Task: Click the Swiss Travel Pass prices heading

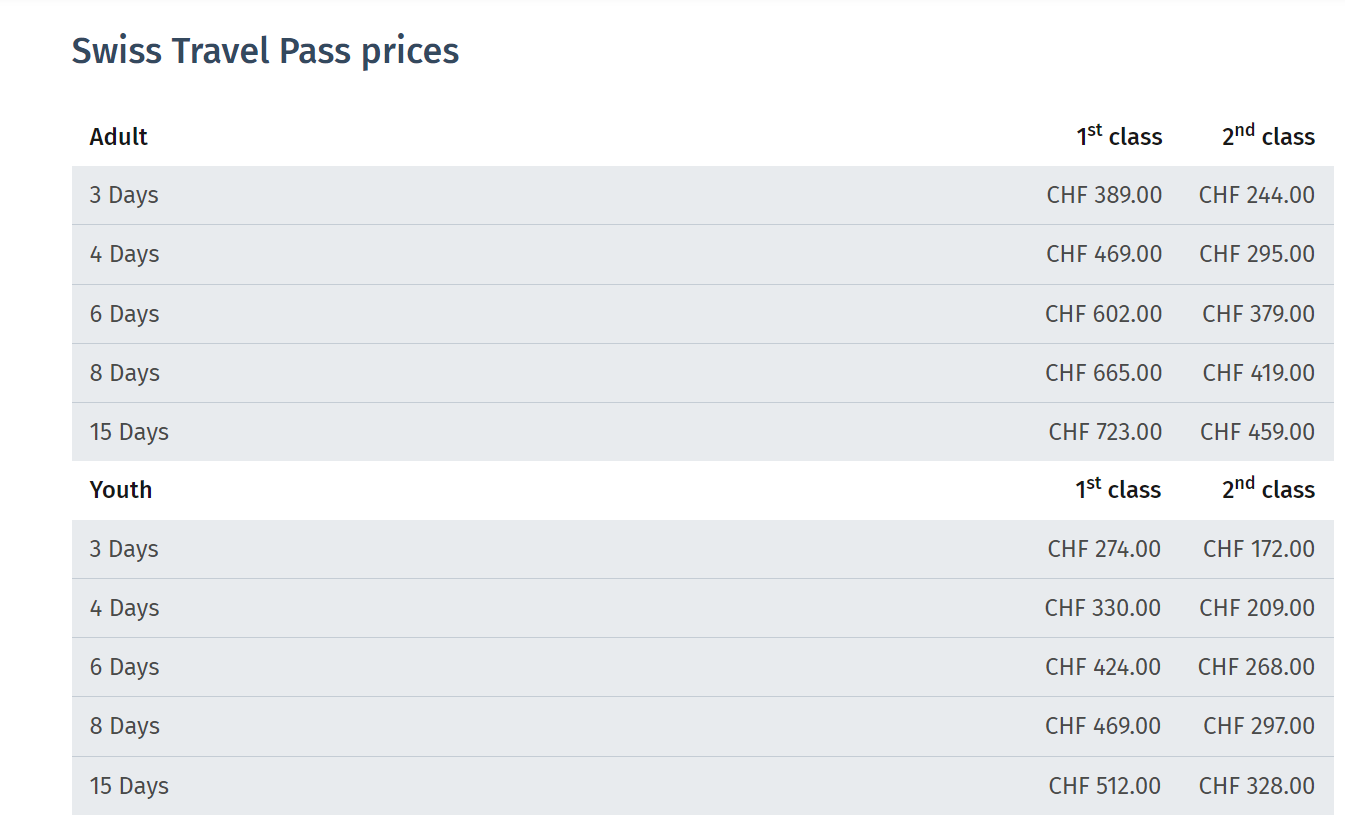Action: pyautogui.click(x=265, y=50)
